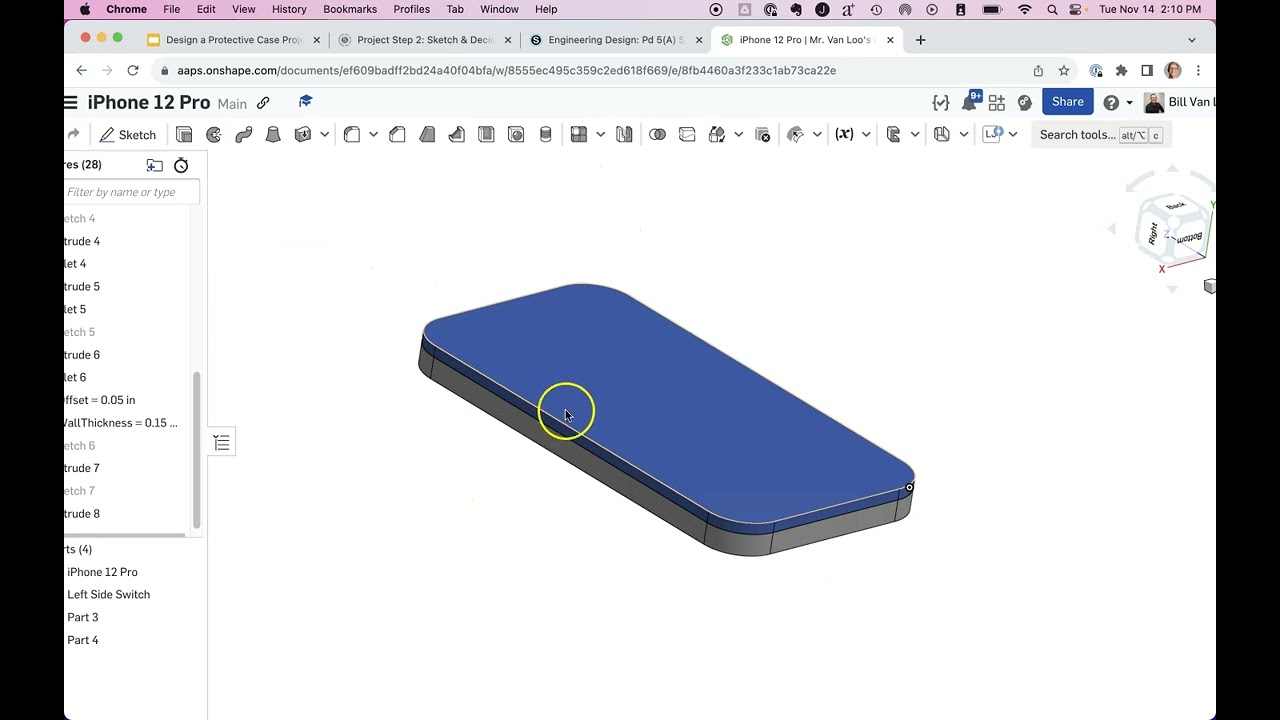
Task: Open Bill Van Loo user account
Action: 1179,102
